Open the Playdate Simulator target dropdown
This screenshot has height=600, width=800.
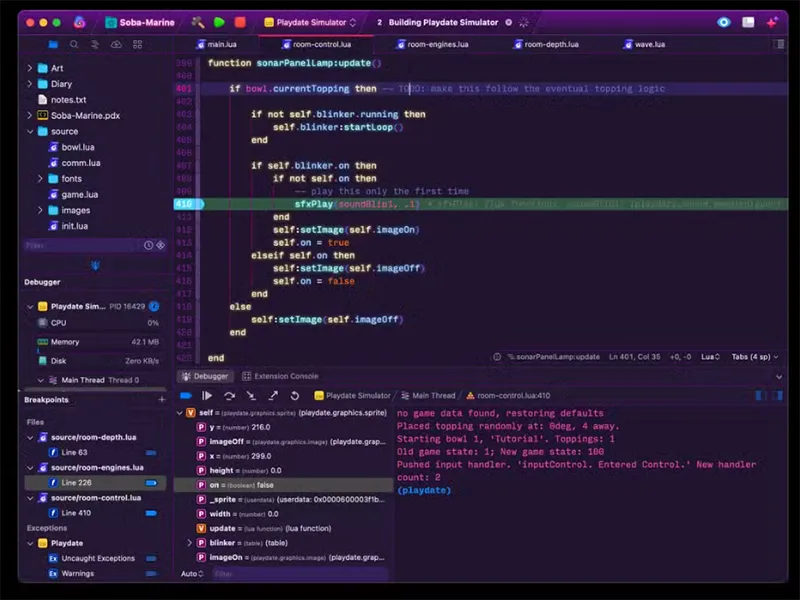(310, 21)
